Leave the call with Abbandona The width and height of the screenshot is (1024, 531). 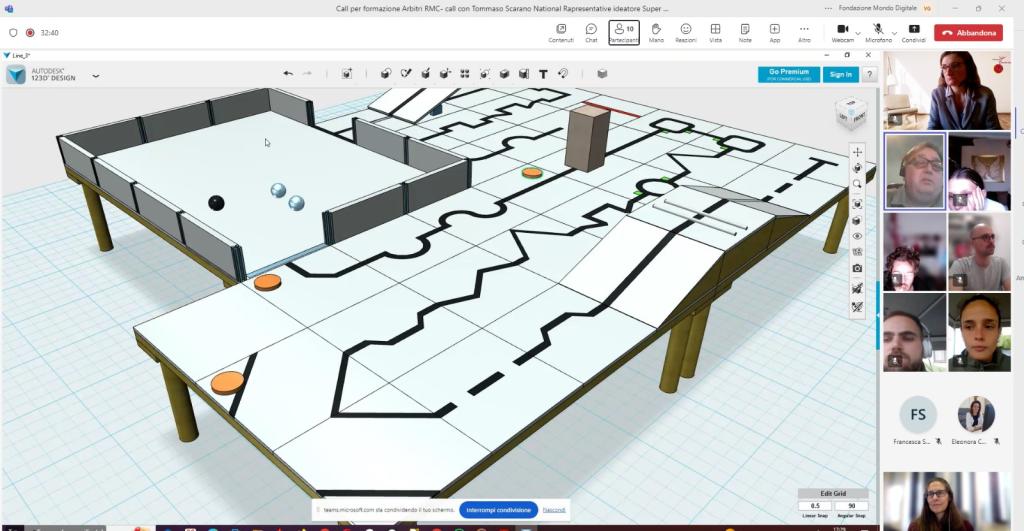[968, 33]
